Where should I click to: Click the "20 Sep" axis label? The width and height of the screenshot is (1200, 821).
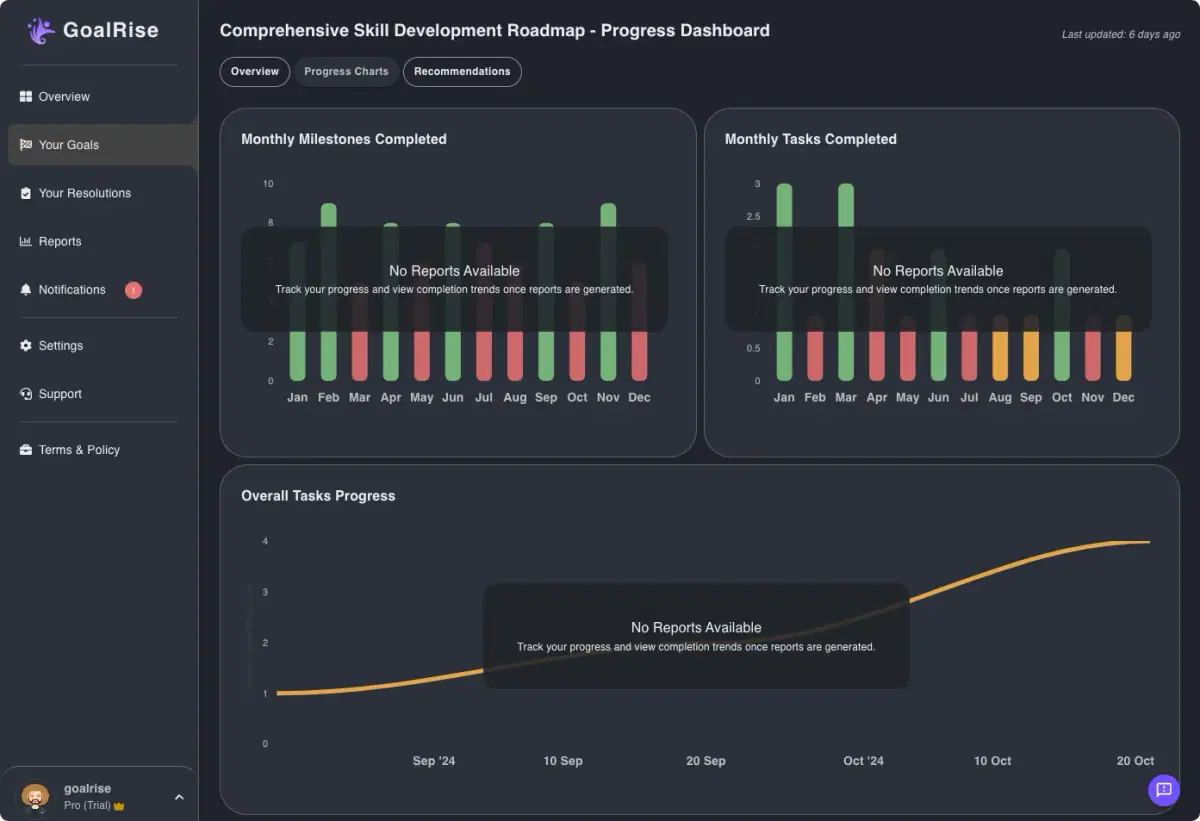pyautogui.click(x=706, y=761)
